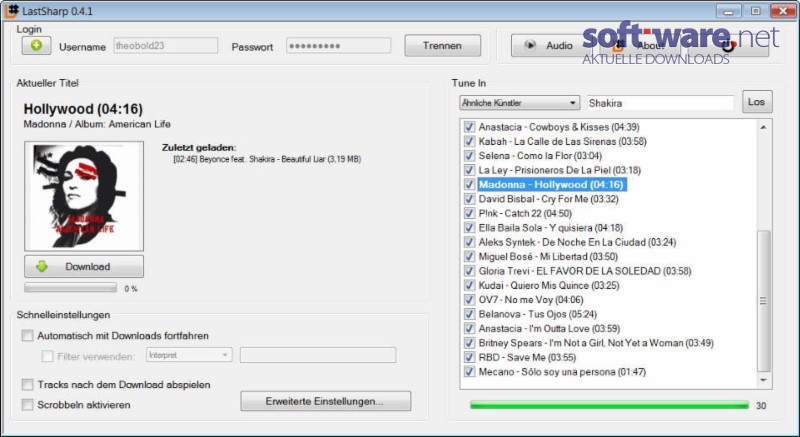The width and height of the screenshot is (800, 437).
Task: Click the Madonna American Life album cover
Action: pos(84,196)
